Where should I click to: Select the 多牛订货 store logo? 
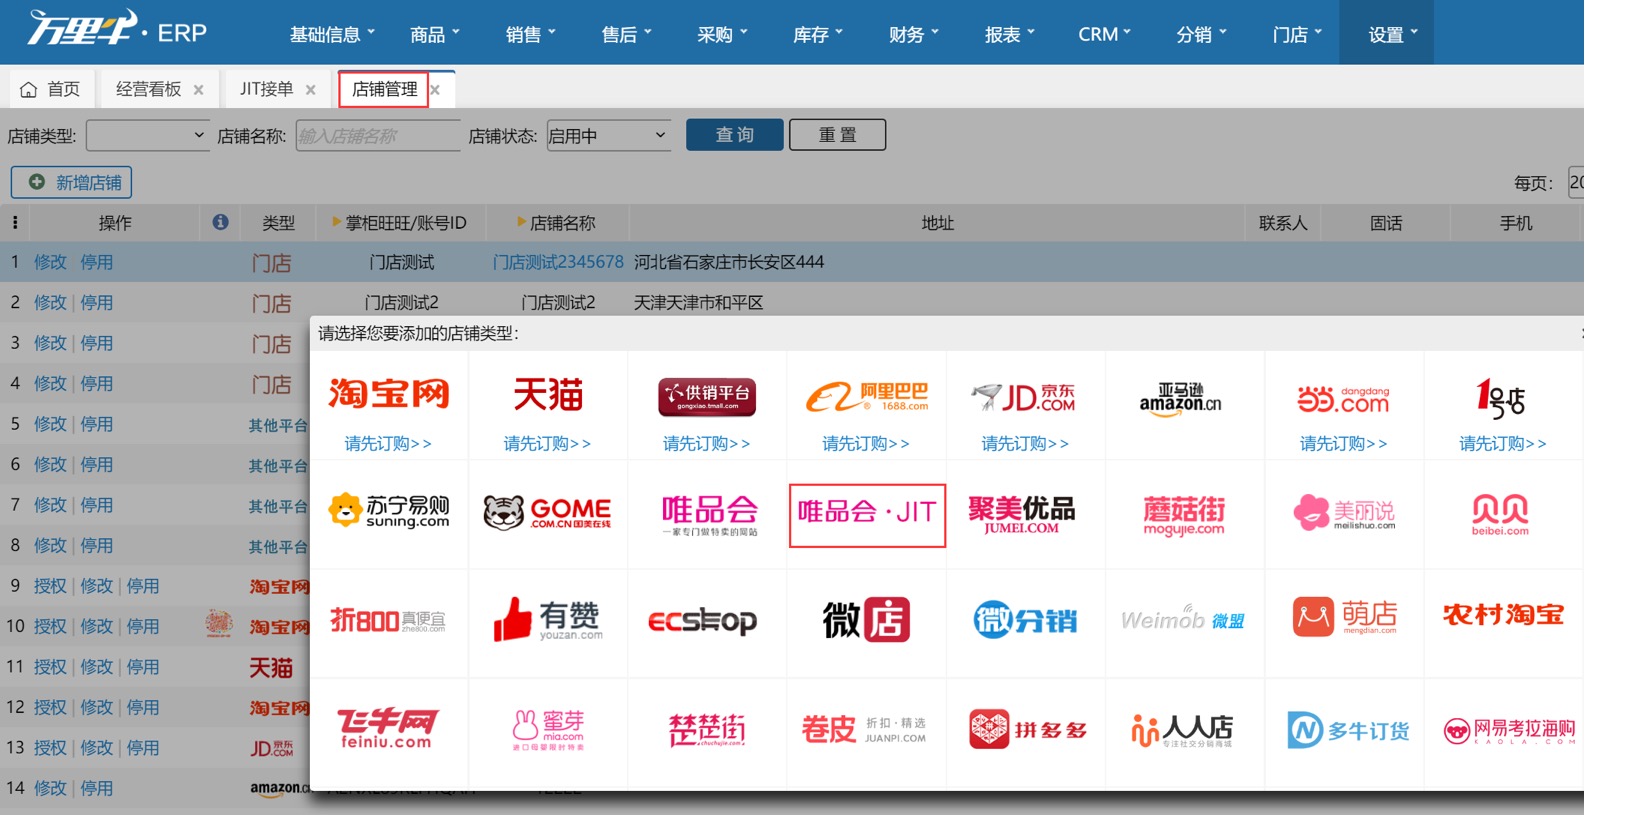point(1348,730)
